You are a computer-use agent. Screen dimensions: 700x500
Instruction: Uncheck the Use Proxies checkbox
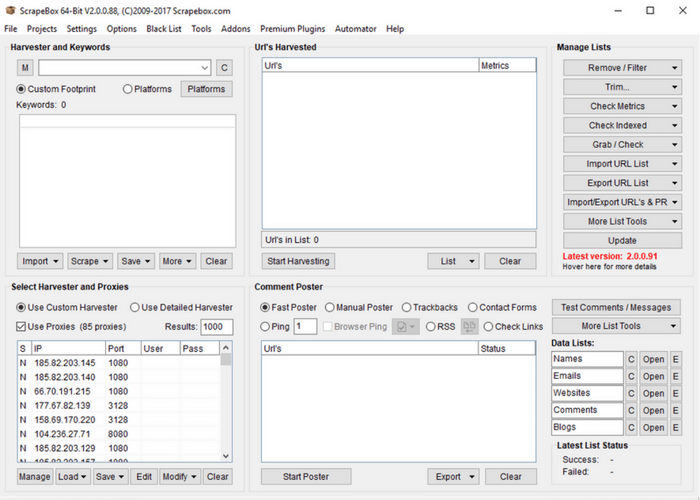click(x=21, y=326)
